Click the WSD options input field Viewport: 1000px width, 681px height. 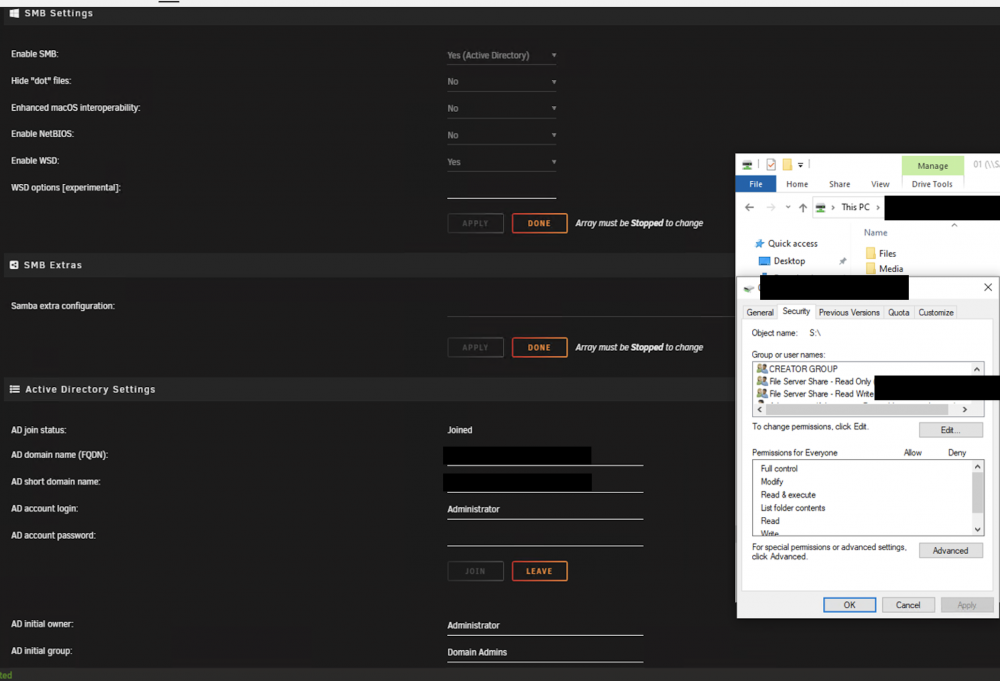coord(501,189)
